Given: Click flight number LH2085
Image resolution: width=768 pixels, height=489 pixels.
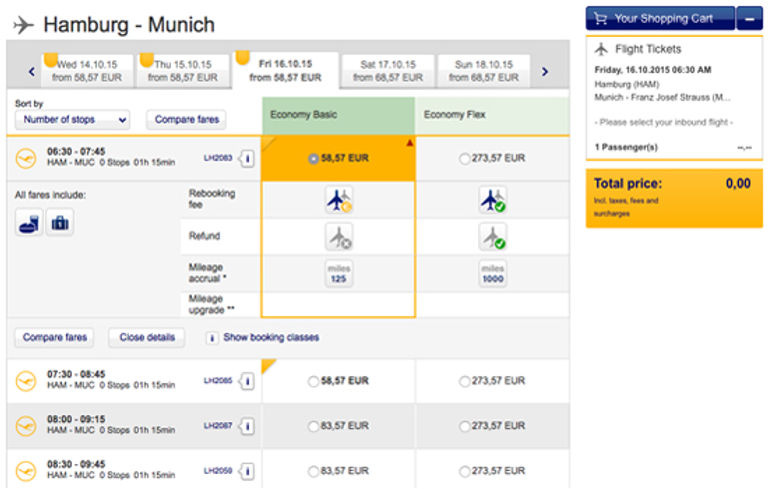Looking at the screenshot, I should coord(218,380).
